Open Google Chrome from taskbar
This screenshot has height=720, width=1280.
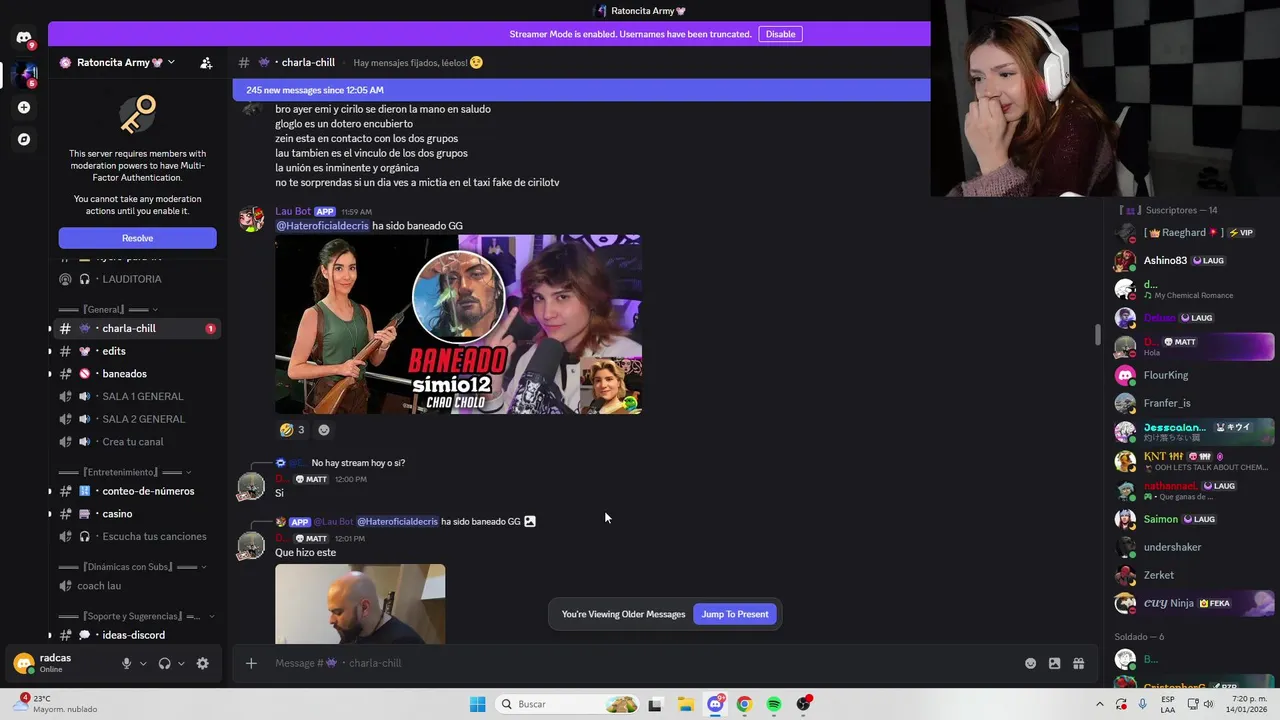point(744,704)
